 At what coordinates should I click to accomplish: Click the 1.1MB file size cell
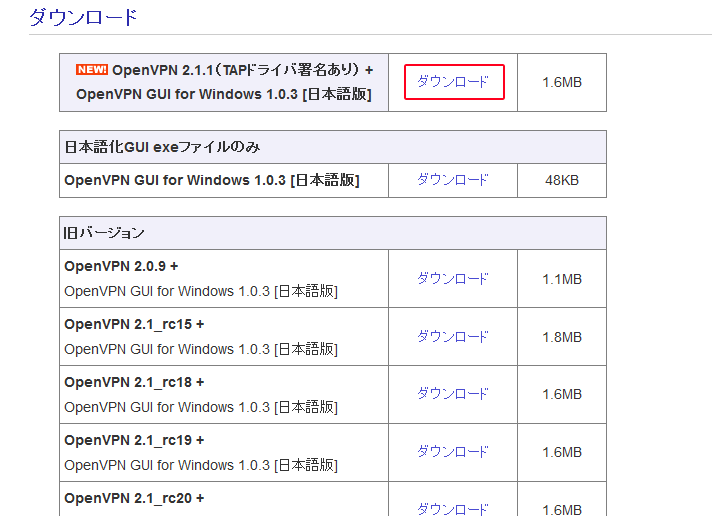[561, 279]
